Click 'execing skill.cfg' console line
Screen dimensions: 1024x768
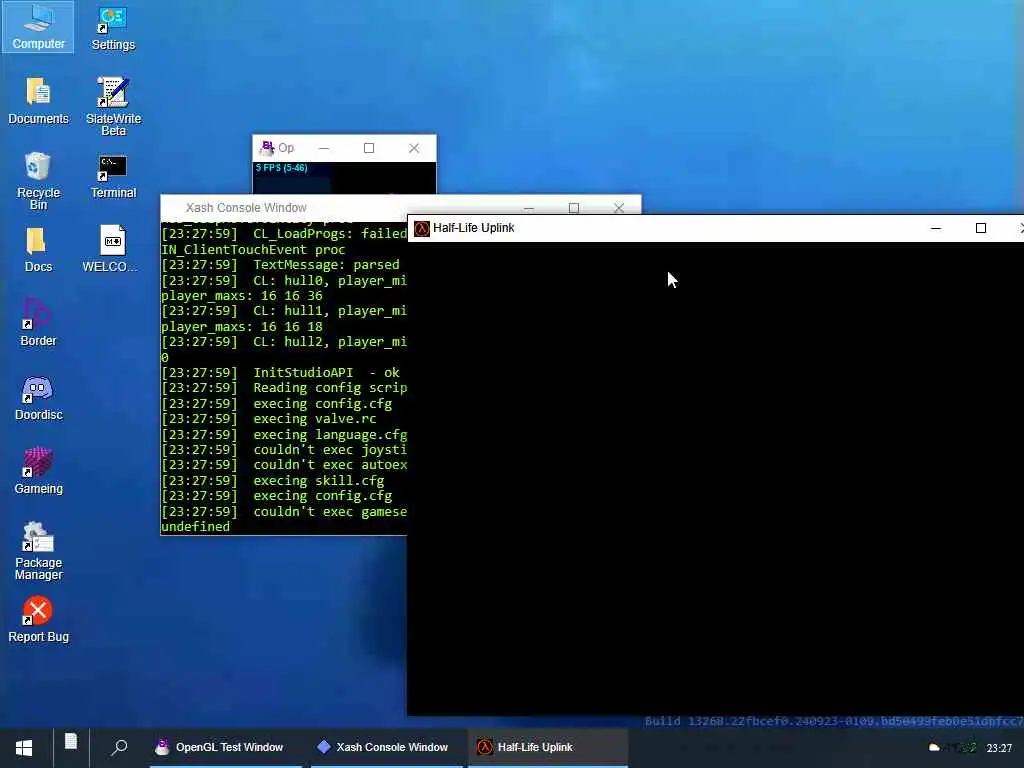click(x=272, y=481)
